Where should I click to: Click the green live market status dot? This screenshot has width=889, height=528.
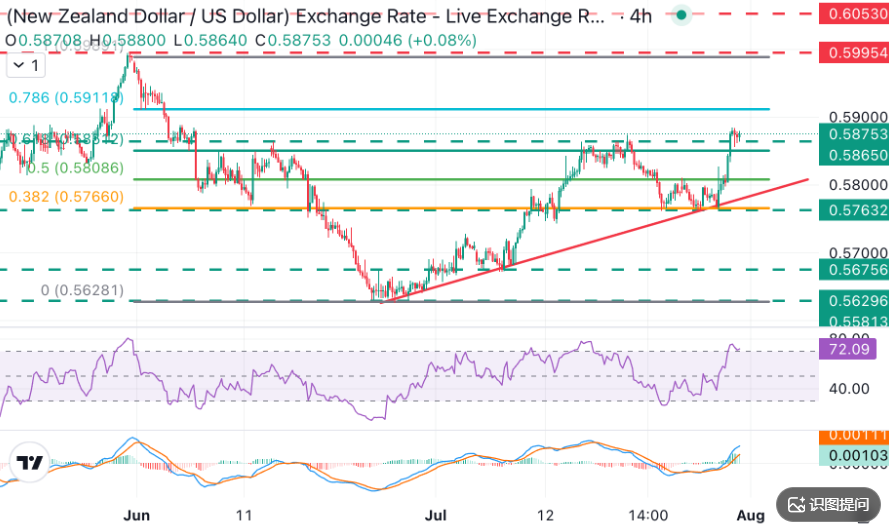[681, 15]
